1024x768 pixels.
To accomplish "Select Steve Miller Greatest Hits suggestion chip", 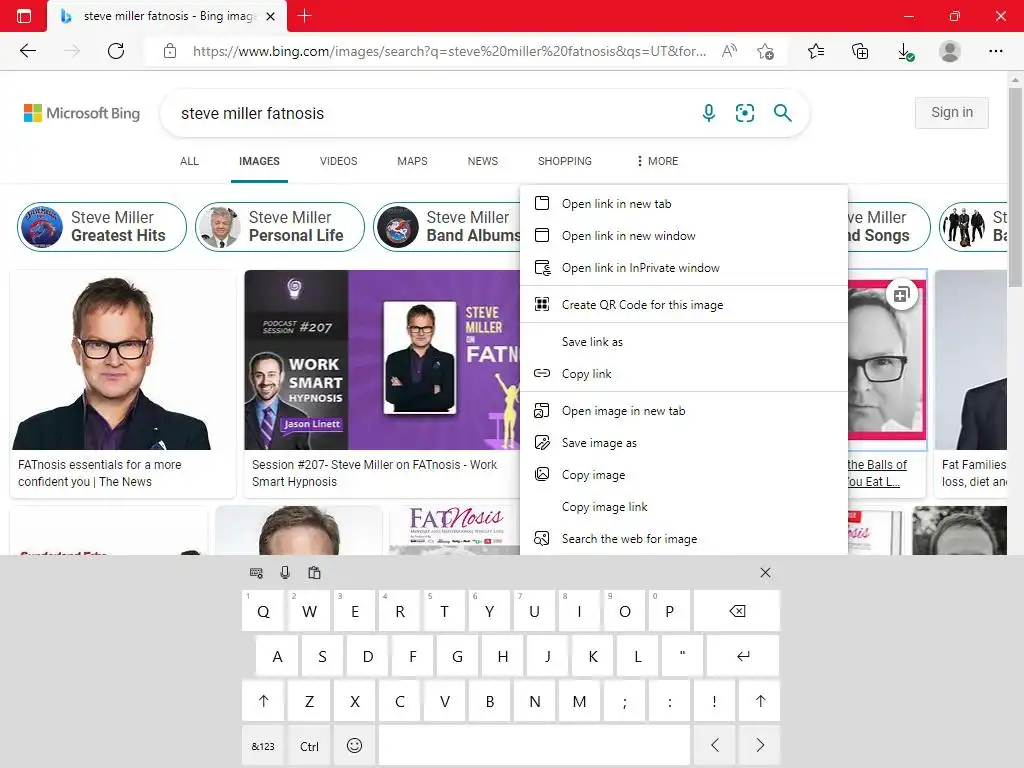I will tap(102, 227).
